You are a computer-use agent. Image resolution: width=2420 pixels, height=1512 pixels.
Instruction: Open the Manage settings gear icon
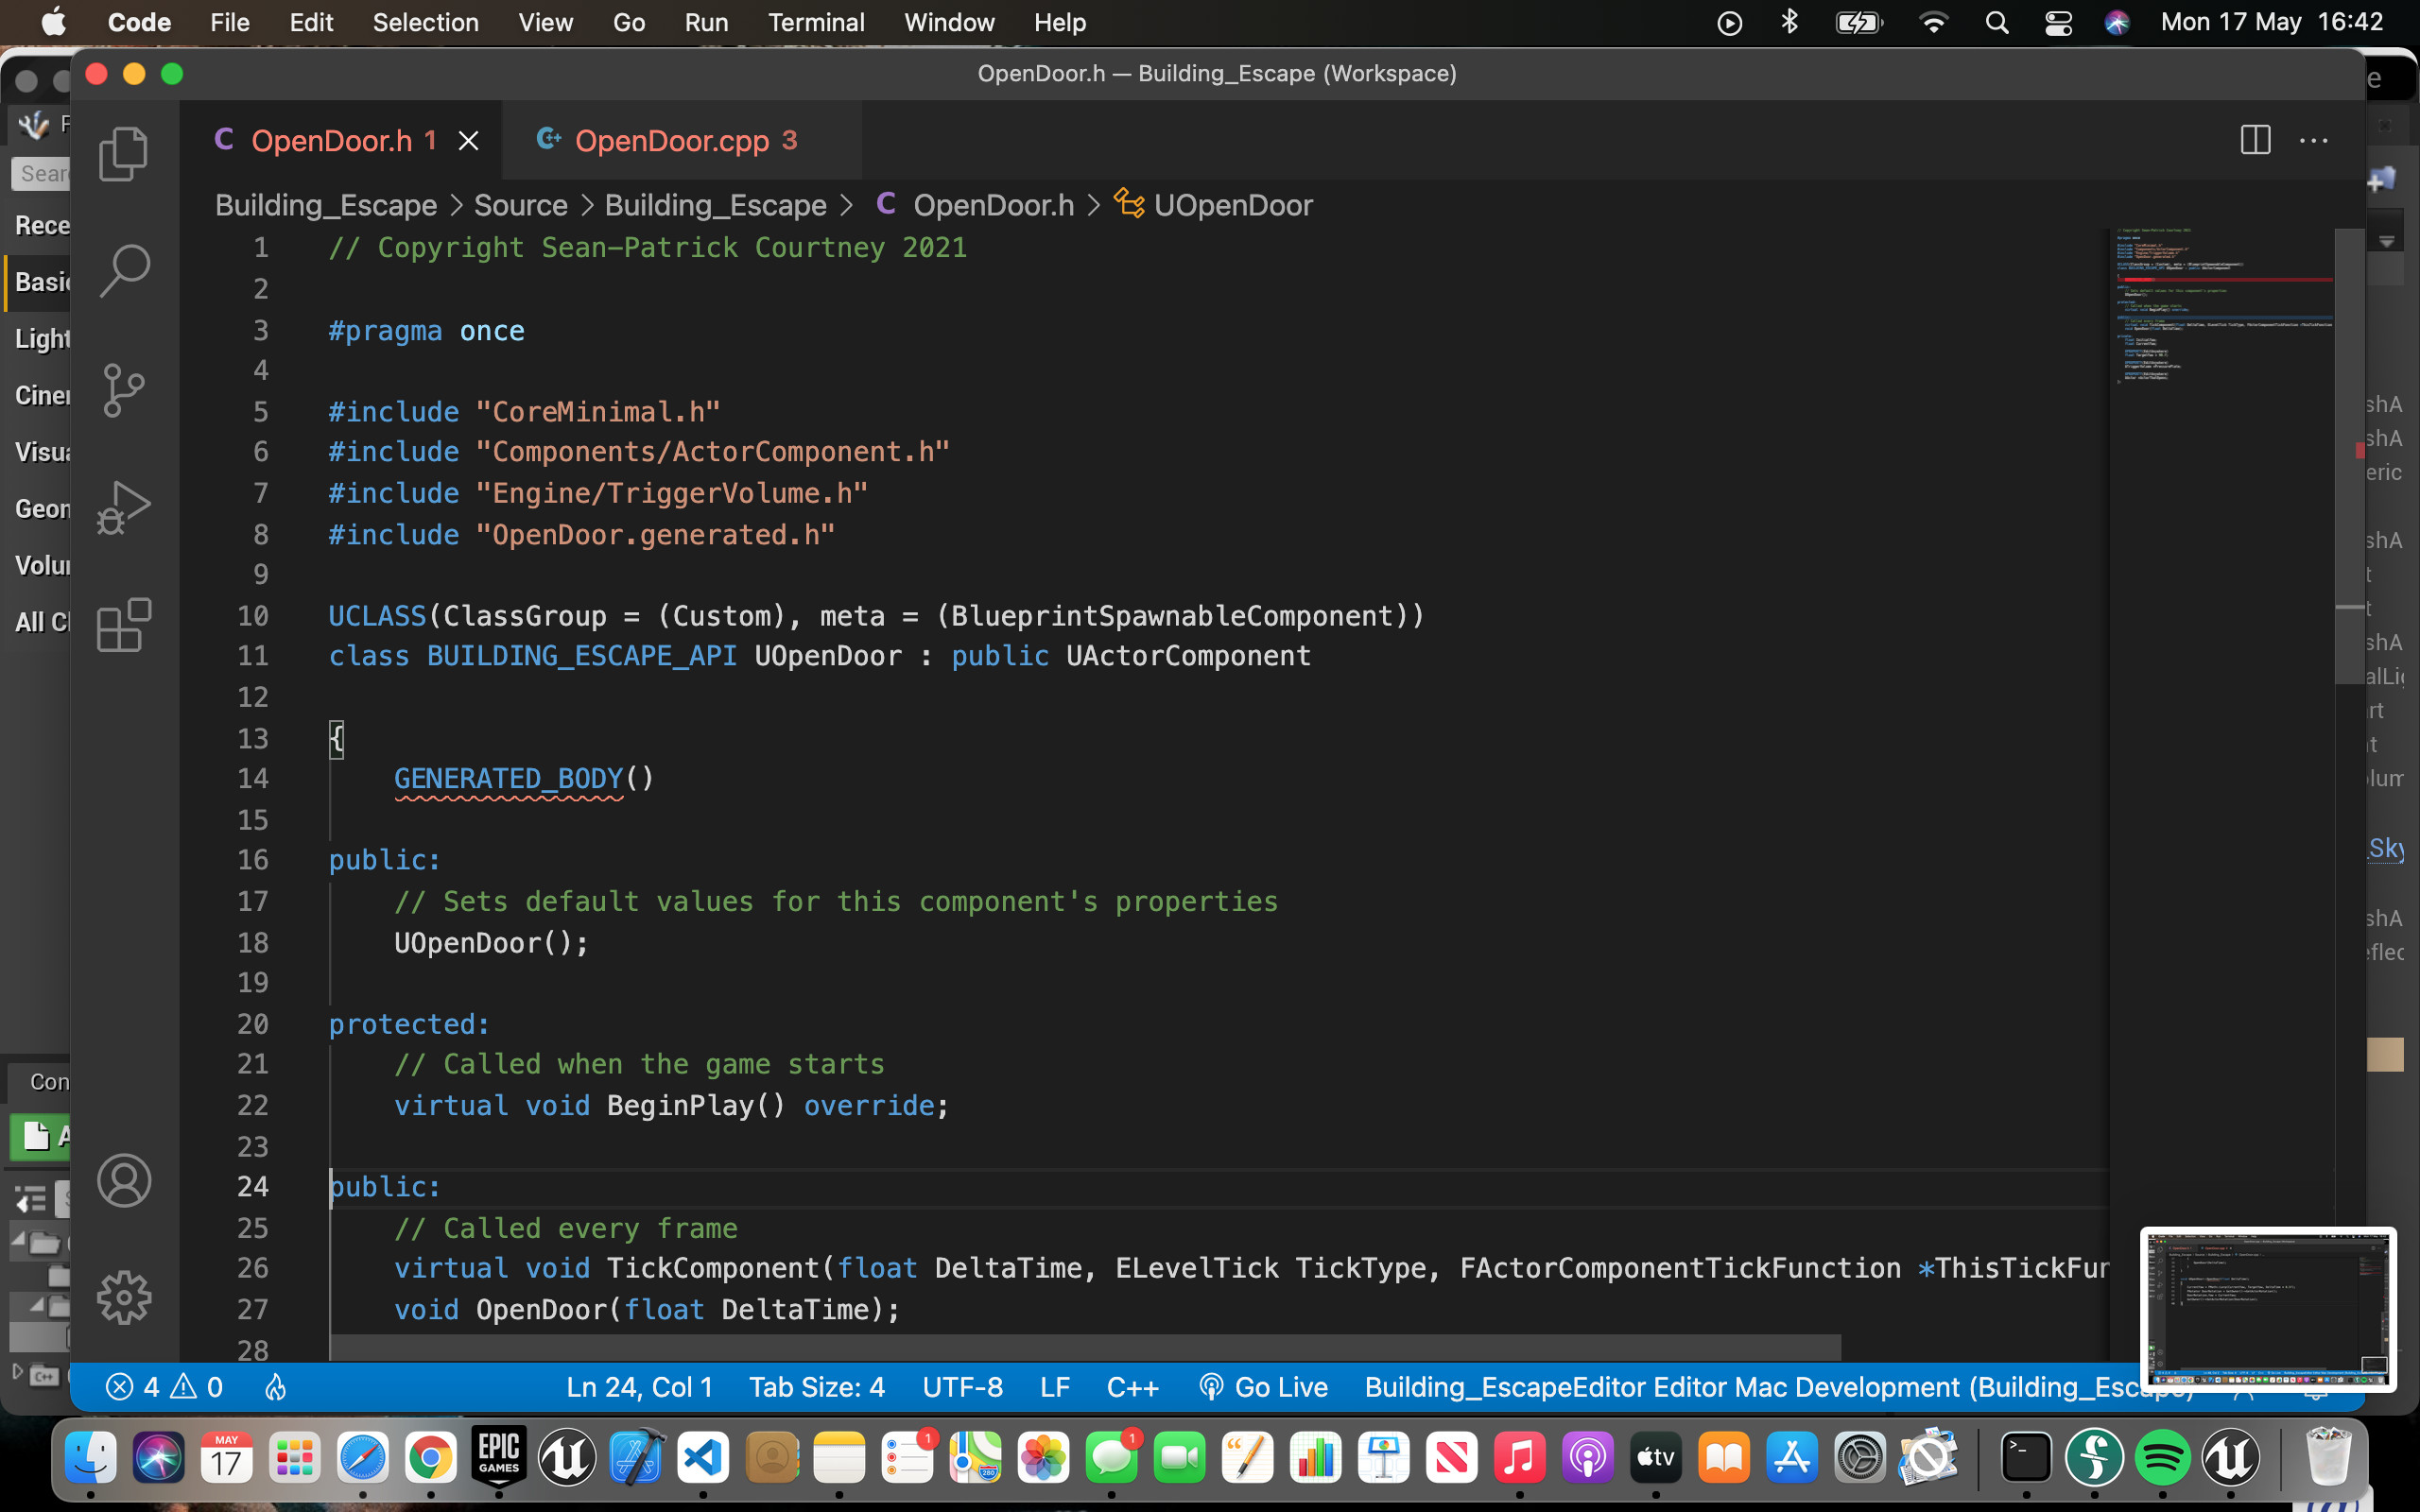(x=123, y=1297)
